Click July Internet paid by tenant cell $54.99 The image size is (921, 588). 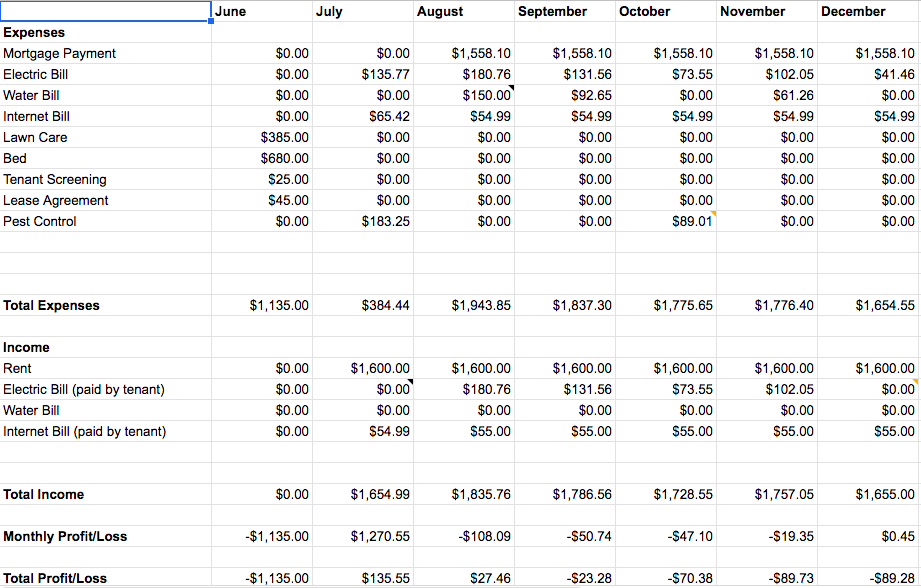click(x=363, y=432)
